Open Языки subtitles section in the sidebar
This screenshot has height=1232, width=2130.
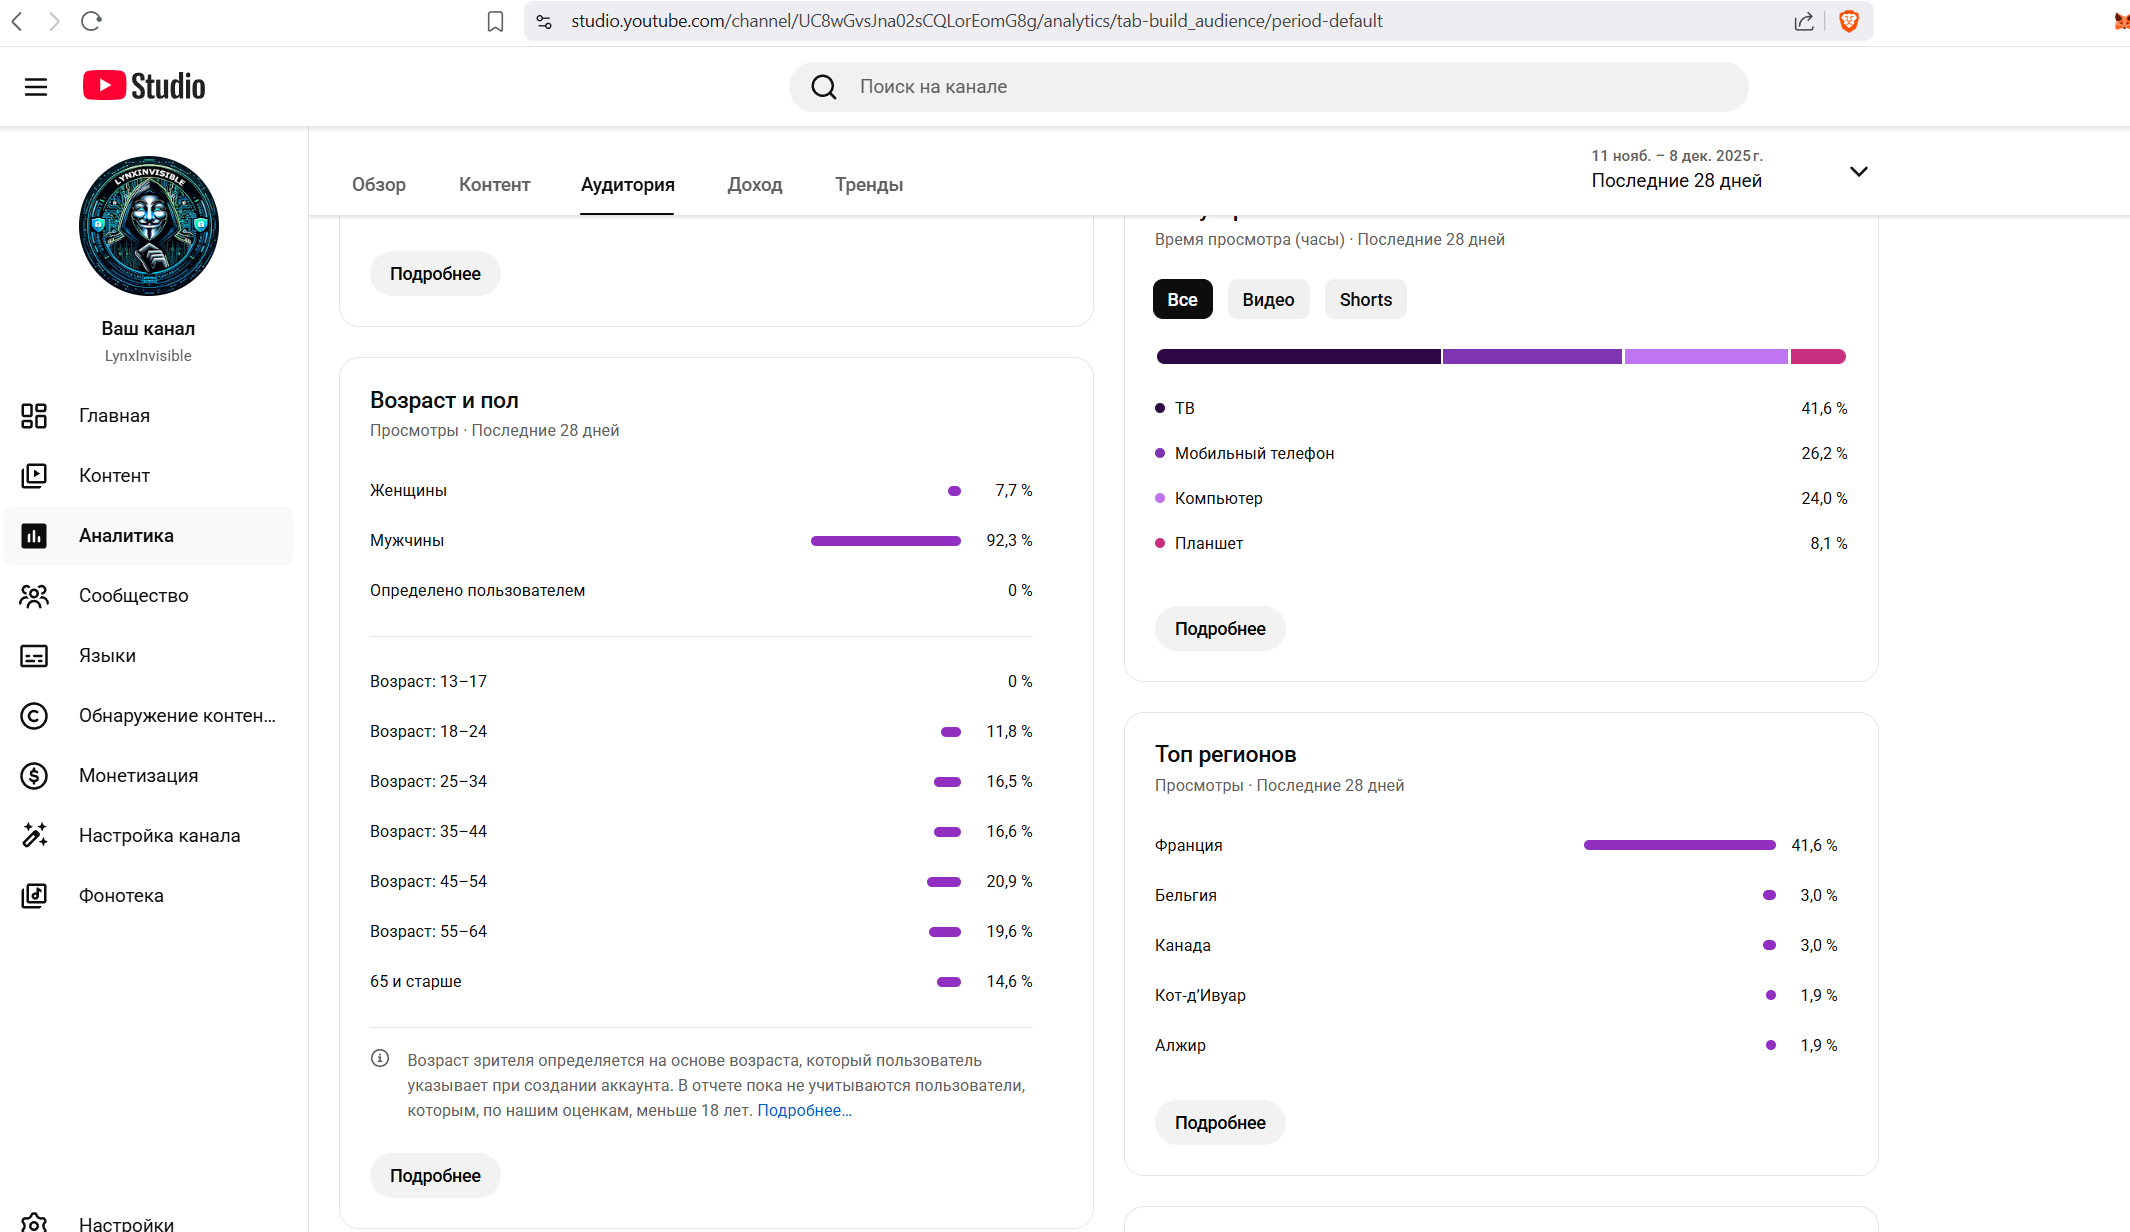coord(107,656)
